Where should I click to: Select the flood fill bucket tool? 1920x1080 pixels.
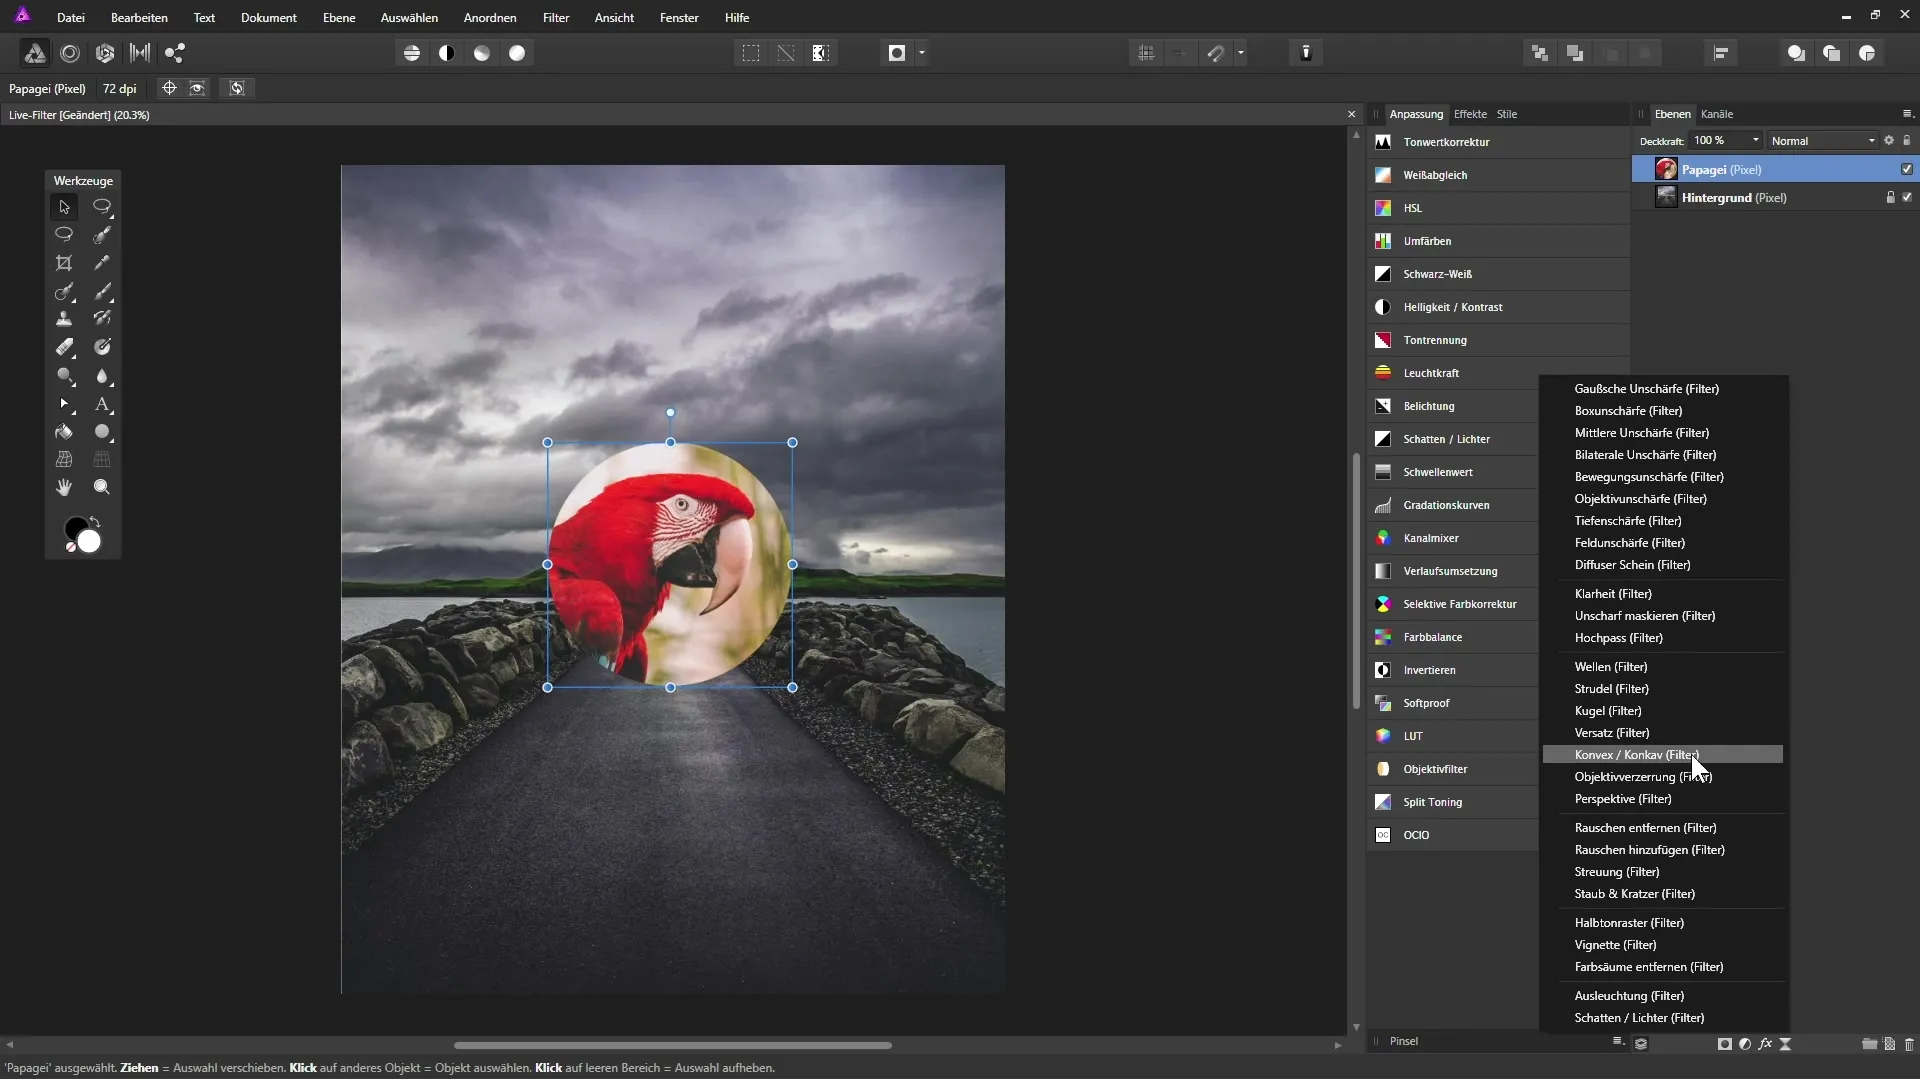click(64, 432)
